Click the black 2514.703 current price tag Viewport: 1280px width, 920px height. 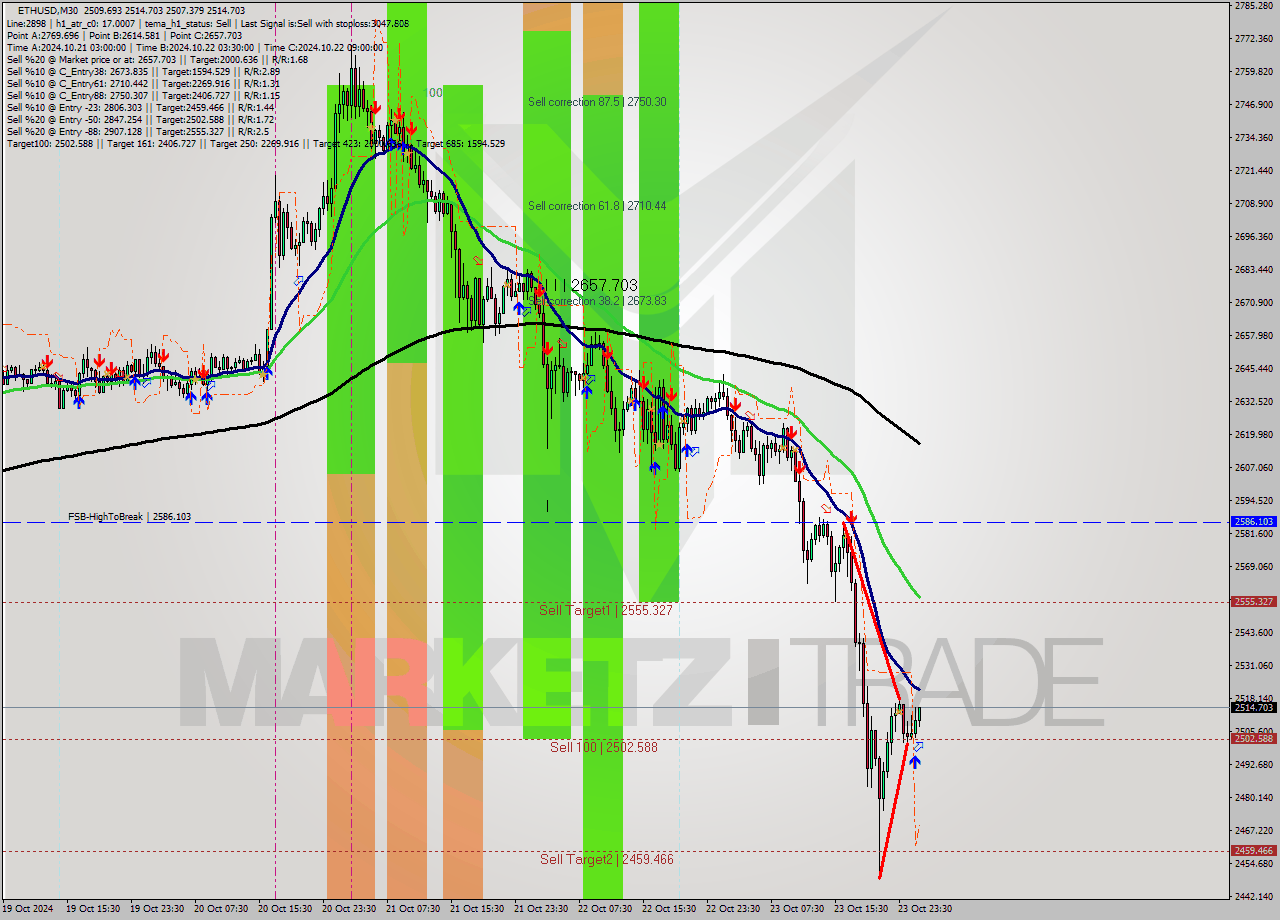[1254, 708]
